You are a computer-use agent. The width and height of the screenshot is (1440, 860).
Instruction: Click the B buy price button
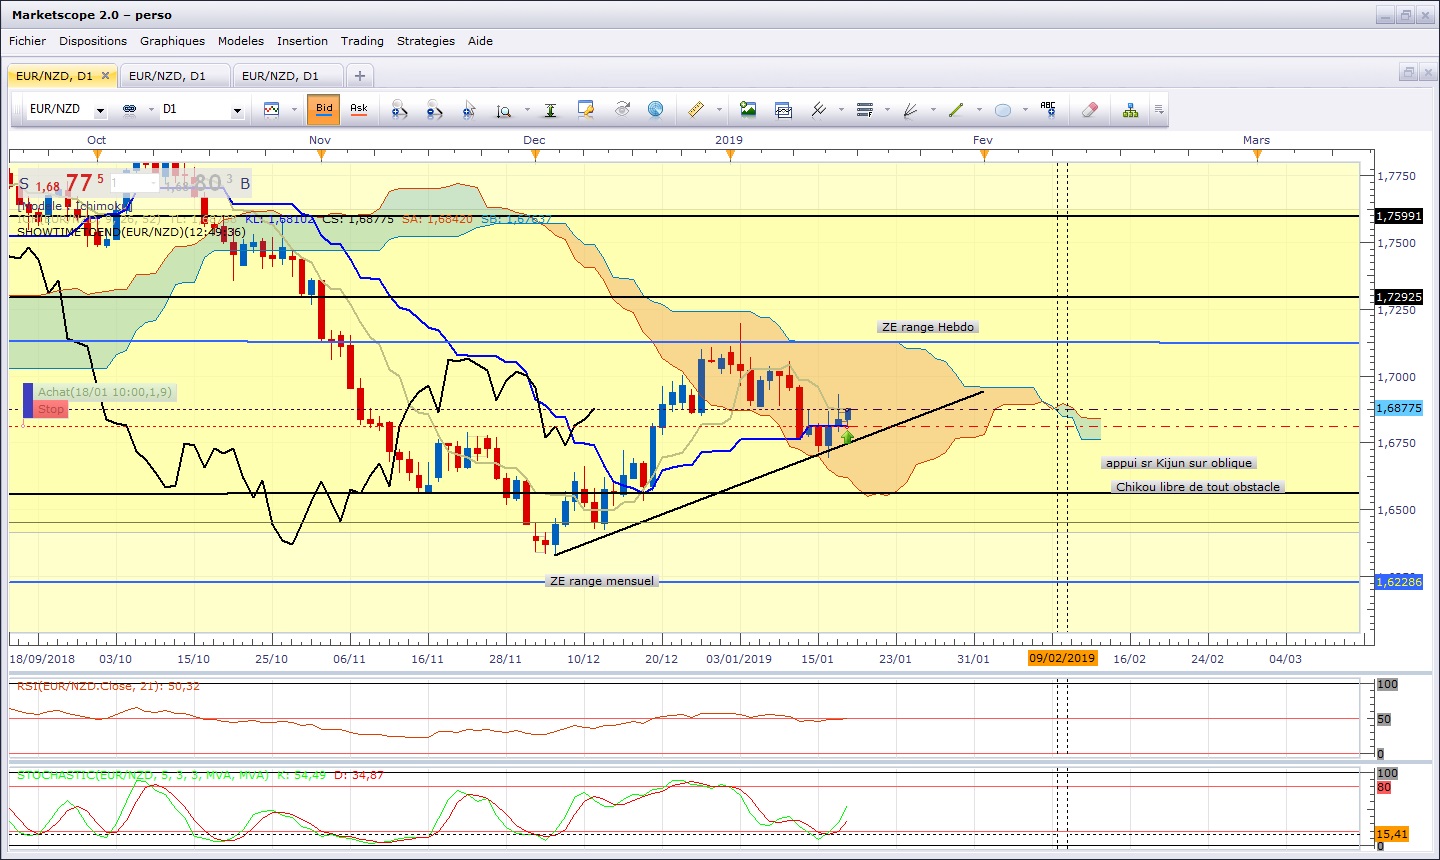tap(206, 184)
